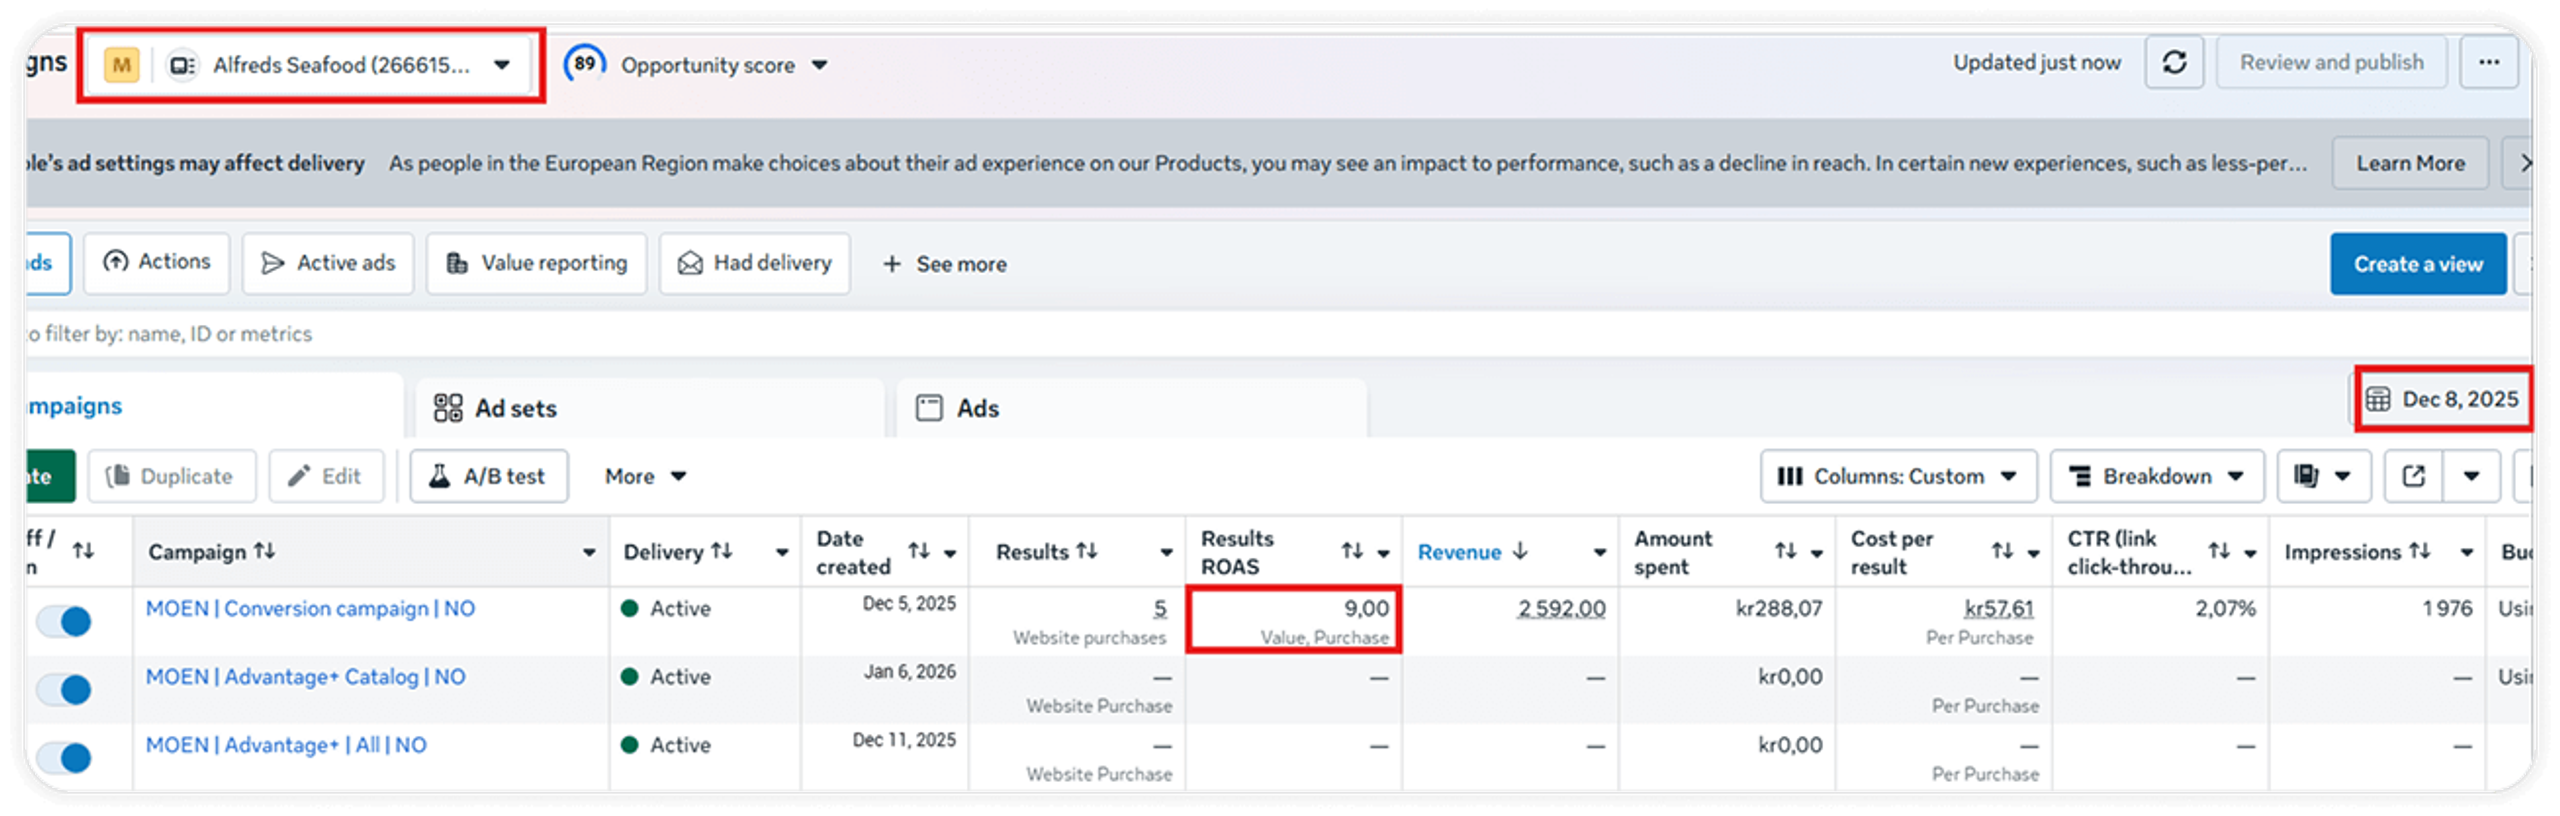Click the Create a view button
The width and height of the screenshot is (2560, 816).
[x=2417, y=264]
